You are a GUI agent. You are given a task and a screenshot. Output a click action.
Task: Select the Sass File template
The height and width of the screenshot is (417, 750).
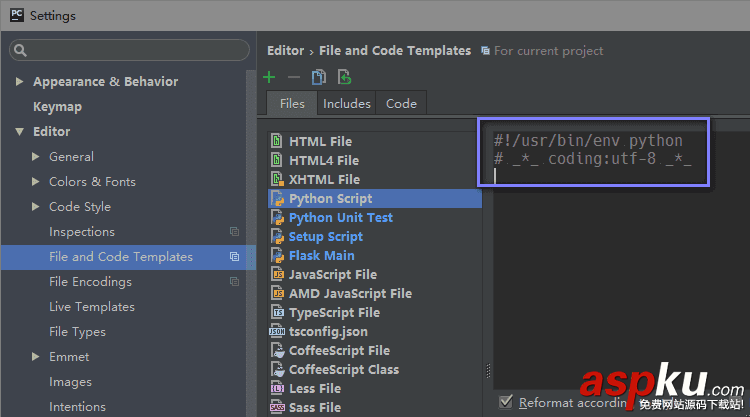click(315, 407)
